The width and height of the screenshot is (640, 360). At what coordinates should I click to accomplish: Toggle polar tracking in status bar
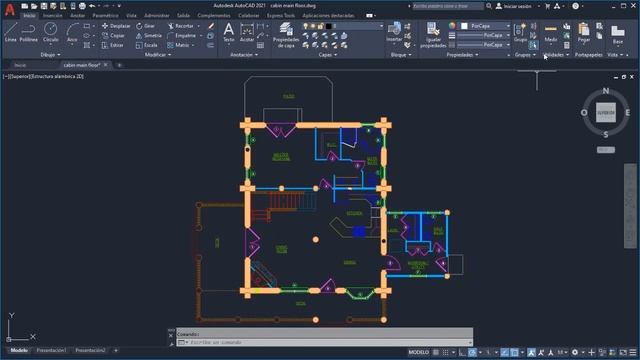pyautogui.click(x=472, y=352)
